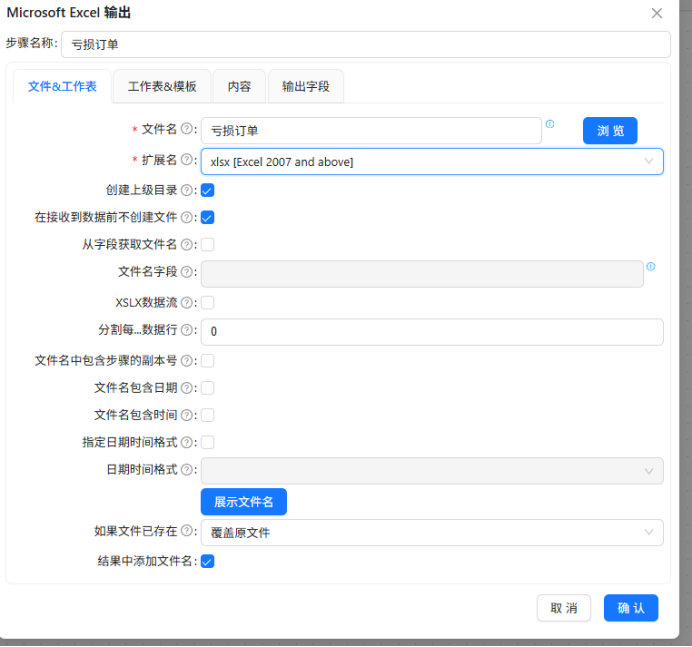Open the 输出字段 tab
The height and width of the screenshot is (647, 692).
click(306, 87)
